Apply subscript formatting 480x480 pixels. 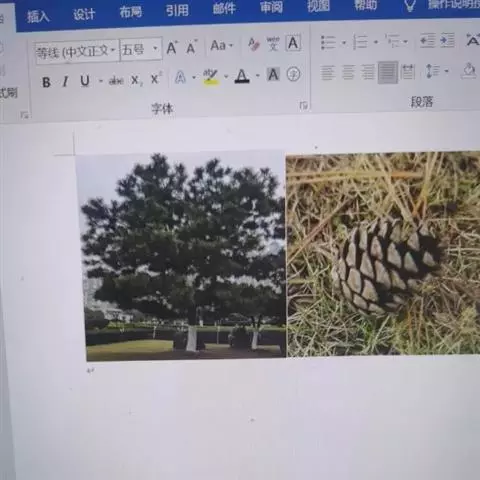pyautogui.click(x=136, y=80)
